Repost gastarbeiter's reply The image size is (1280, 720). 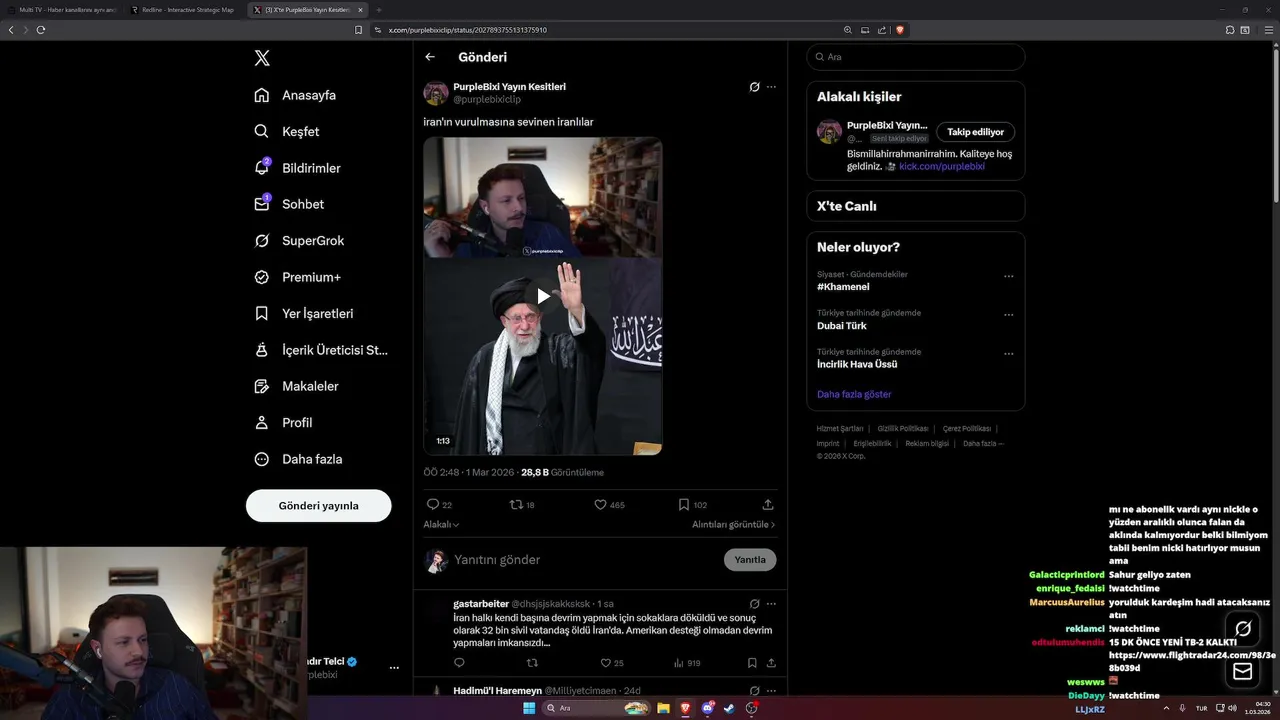532,663
